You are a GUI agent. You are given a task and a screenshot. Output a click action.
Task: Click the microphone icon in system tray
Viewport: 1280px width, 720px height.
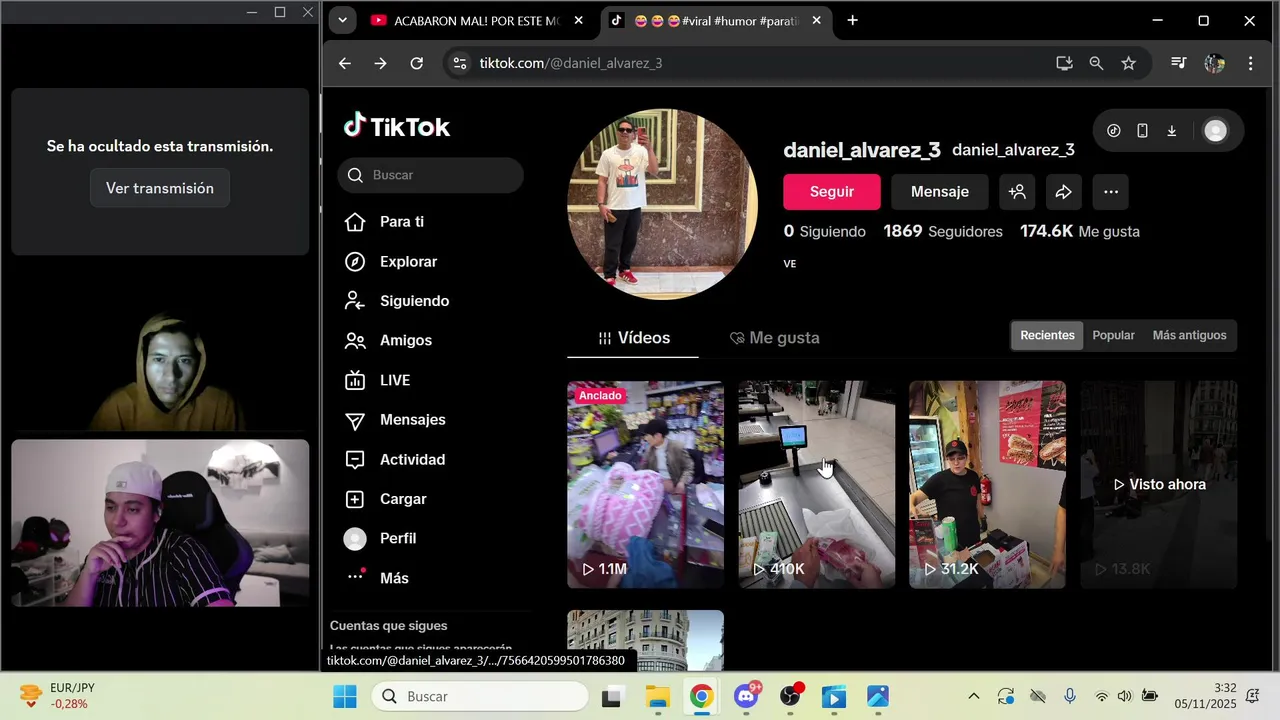click(1070, 696)
